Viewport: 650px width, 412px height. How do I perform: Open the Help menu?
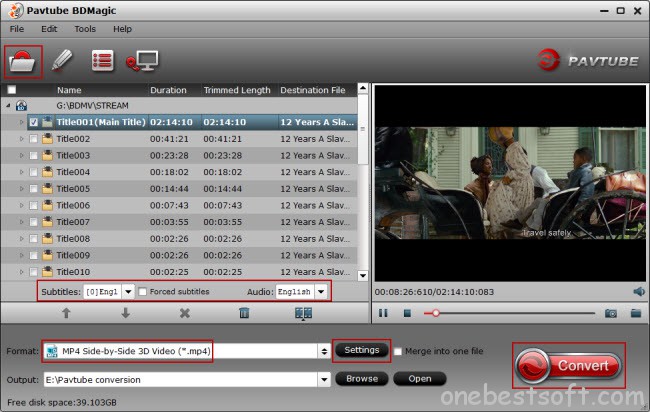[x=122, y=29]
